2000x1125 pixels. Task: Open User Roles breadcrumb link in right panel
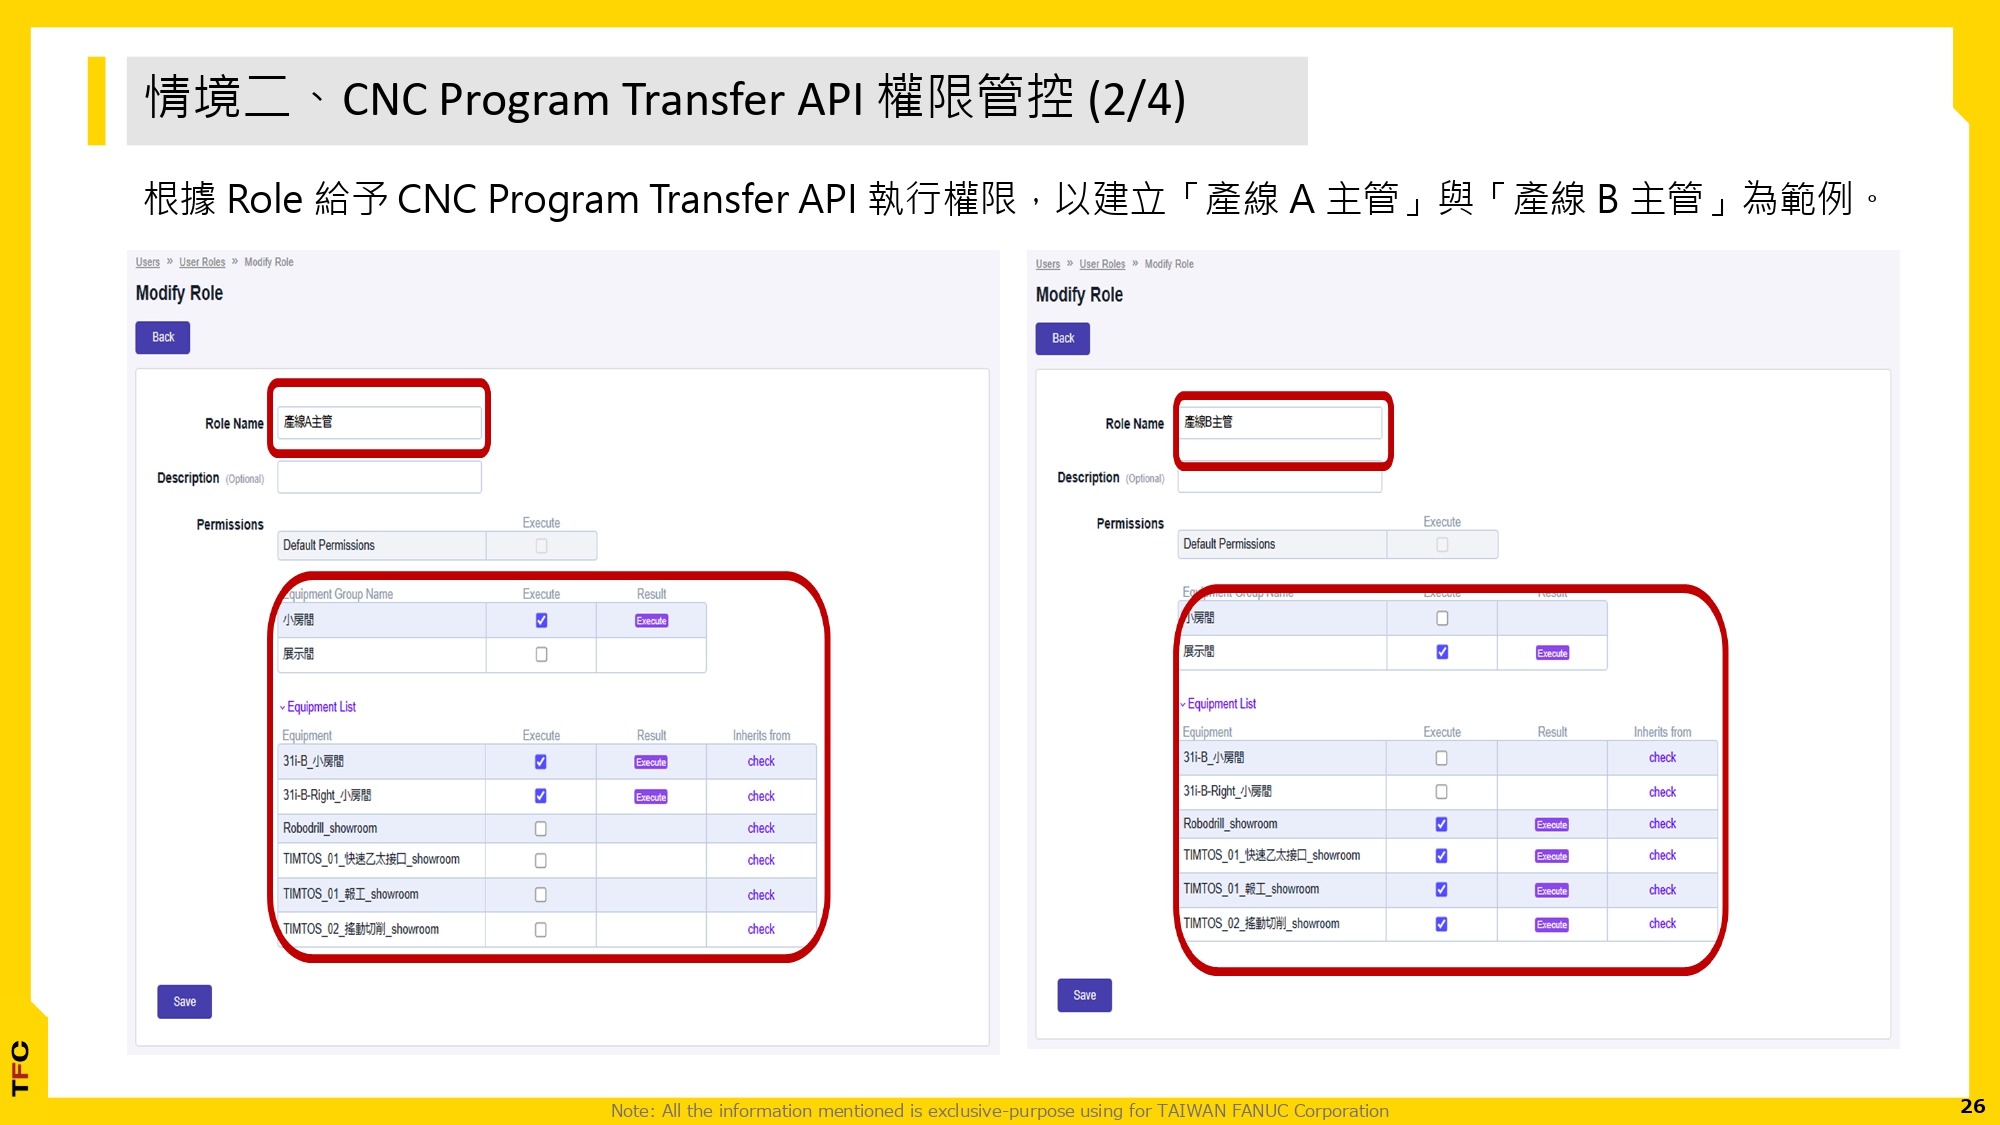[x=1102, y=264]
